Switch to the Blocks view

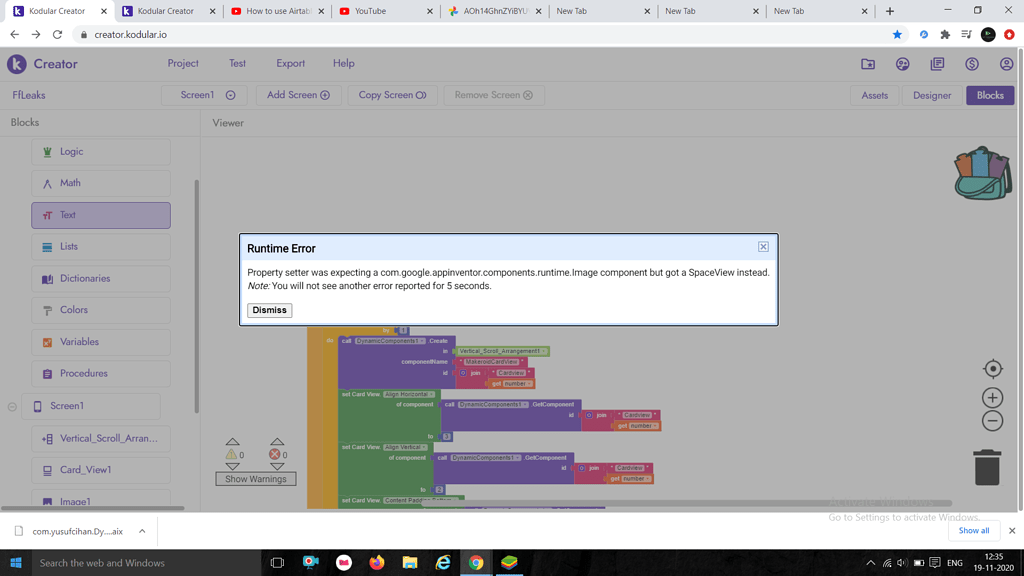pyautogui.click(x=990, y=95)
